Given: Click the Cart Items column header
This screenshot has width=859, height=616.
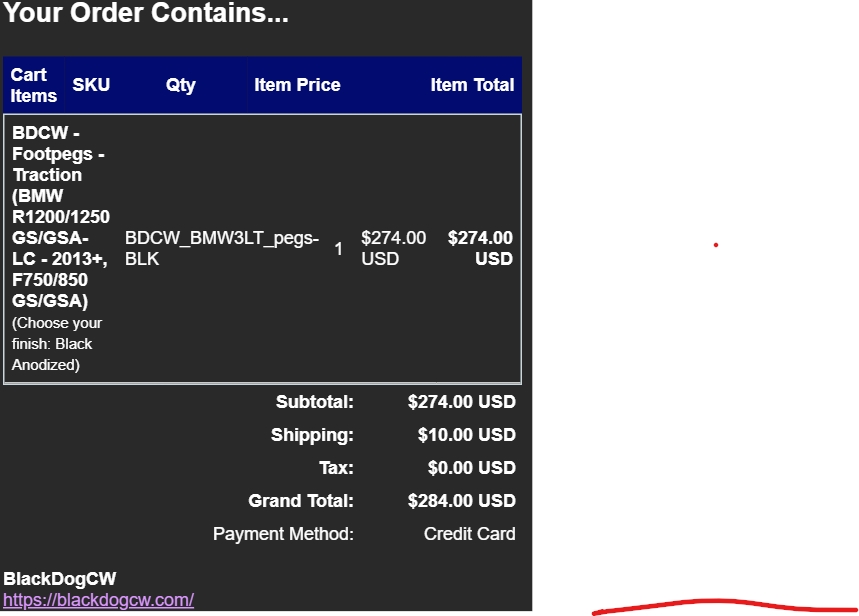Looking at the screenshot, I should coord(33,86).
